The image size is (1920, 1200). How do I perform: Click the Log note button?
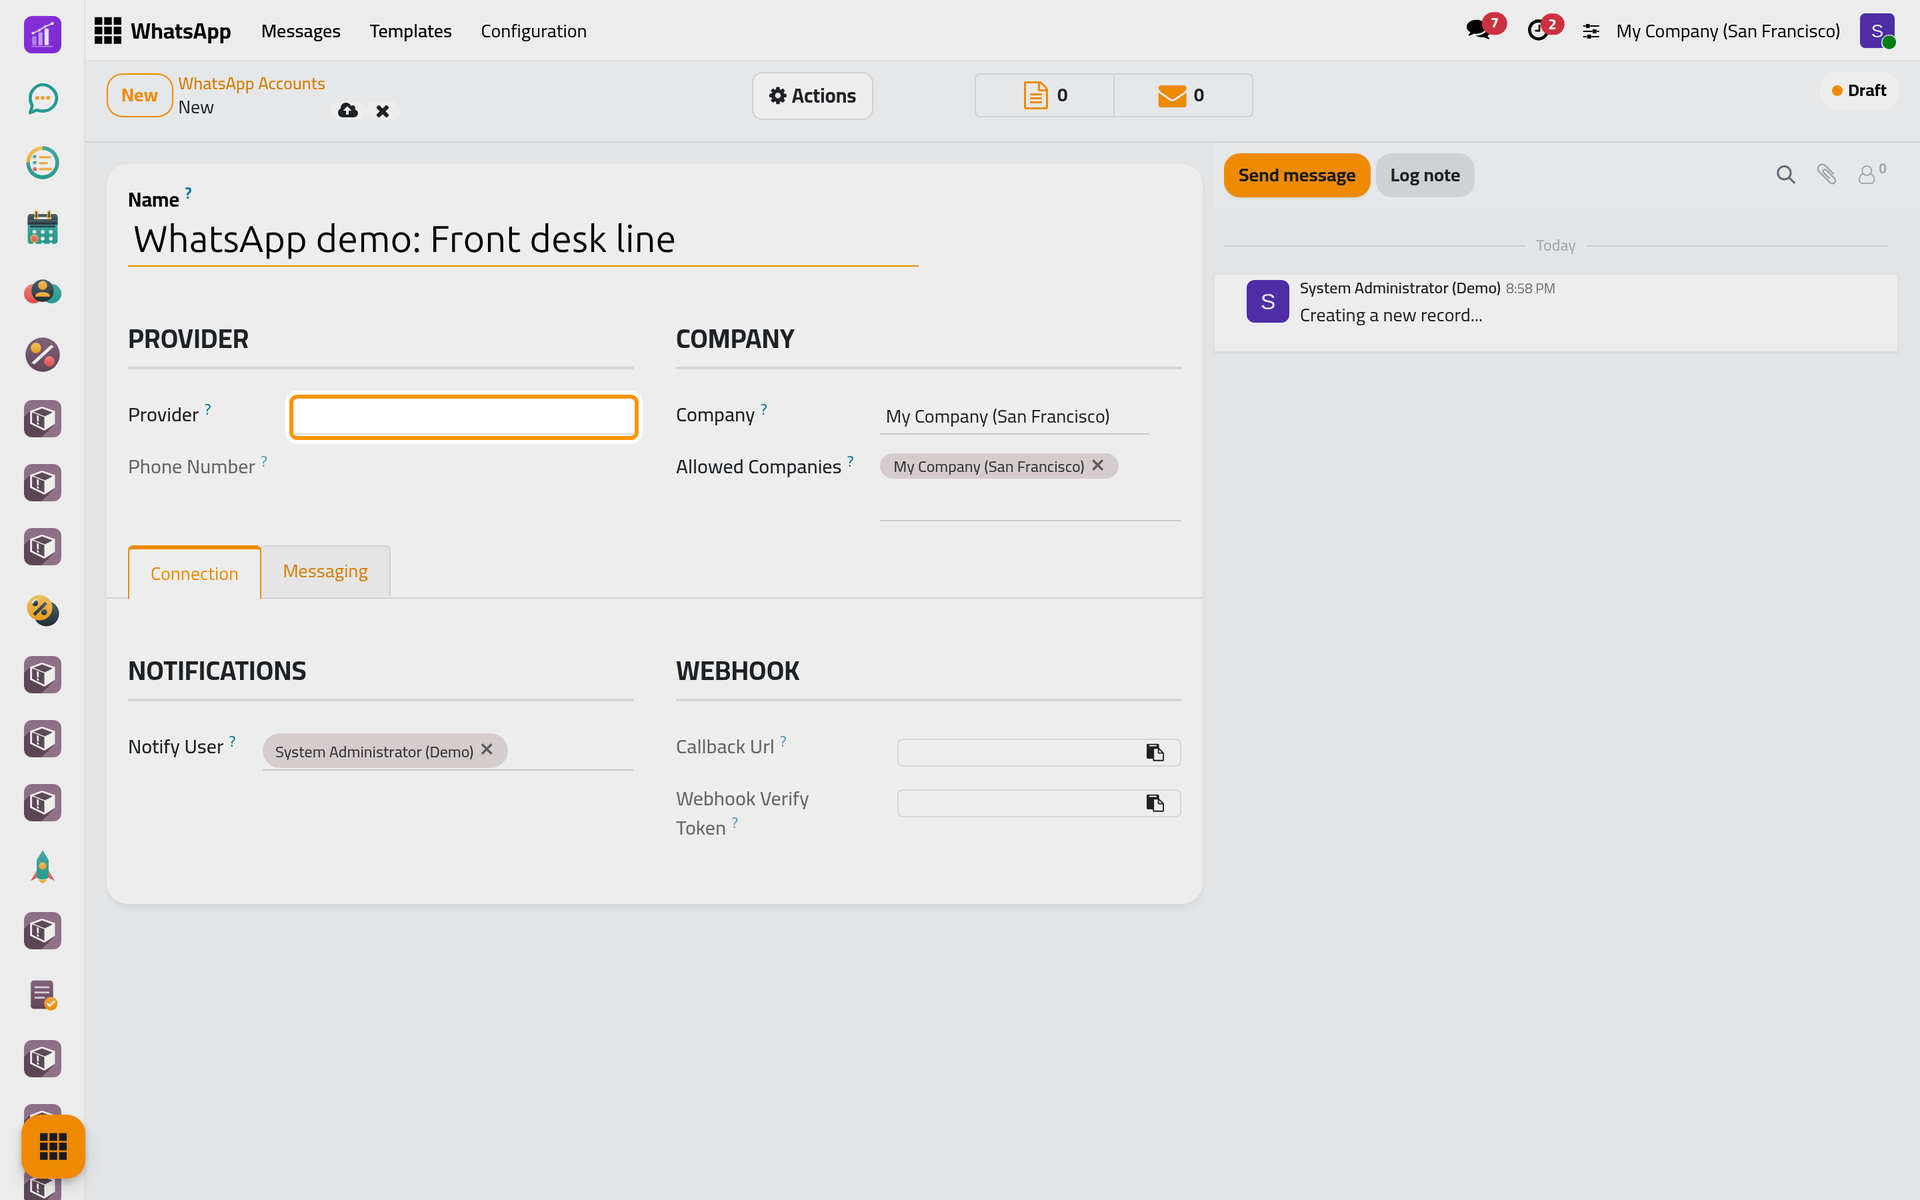(x=1424, y=175)
